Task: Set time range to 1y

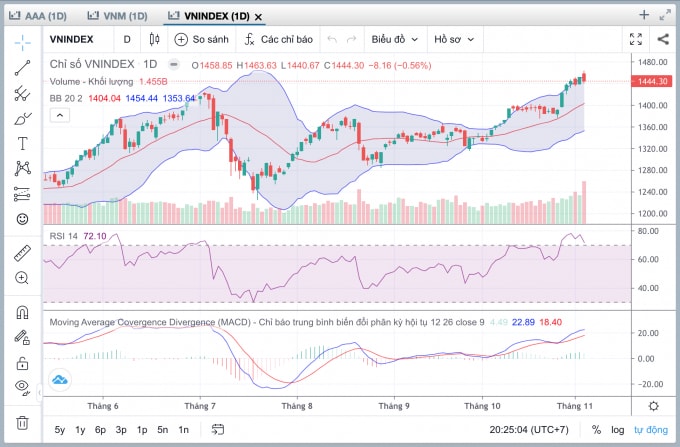Action: tap(80, 430)
